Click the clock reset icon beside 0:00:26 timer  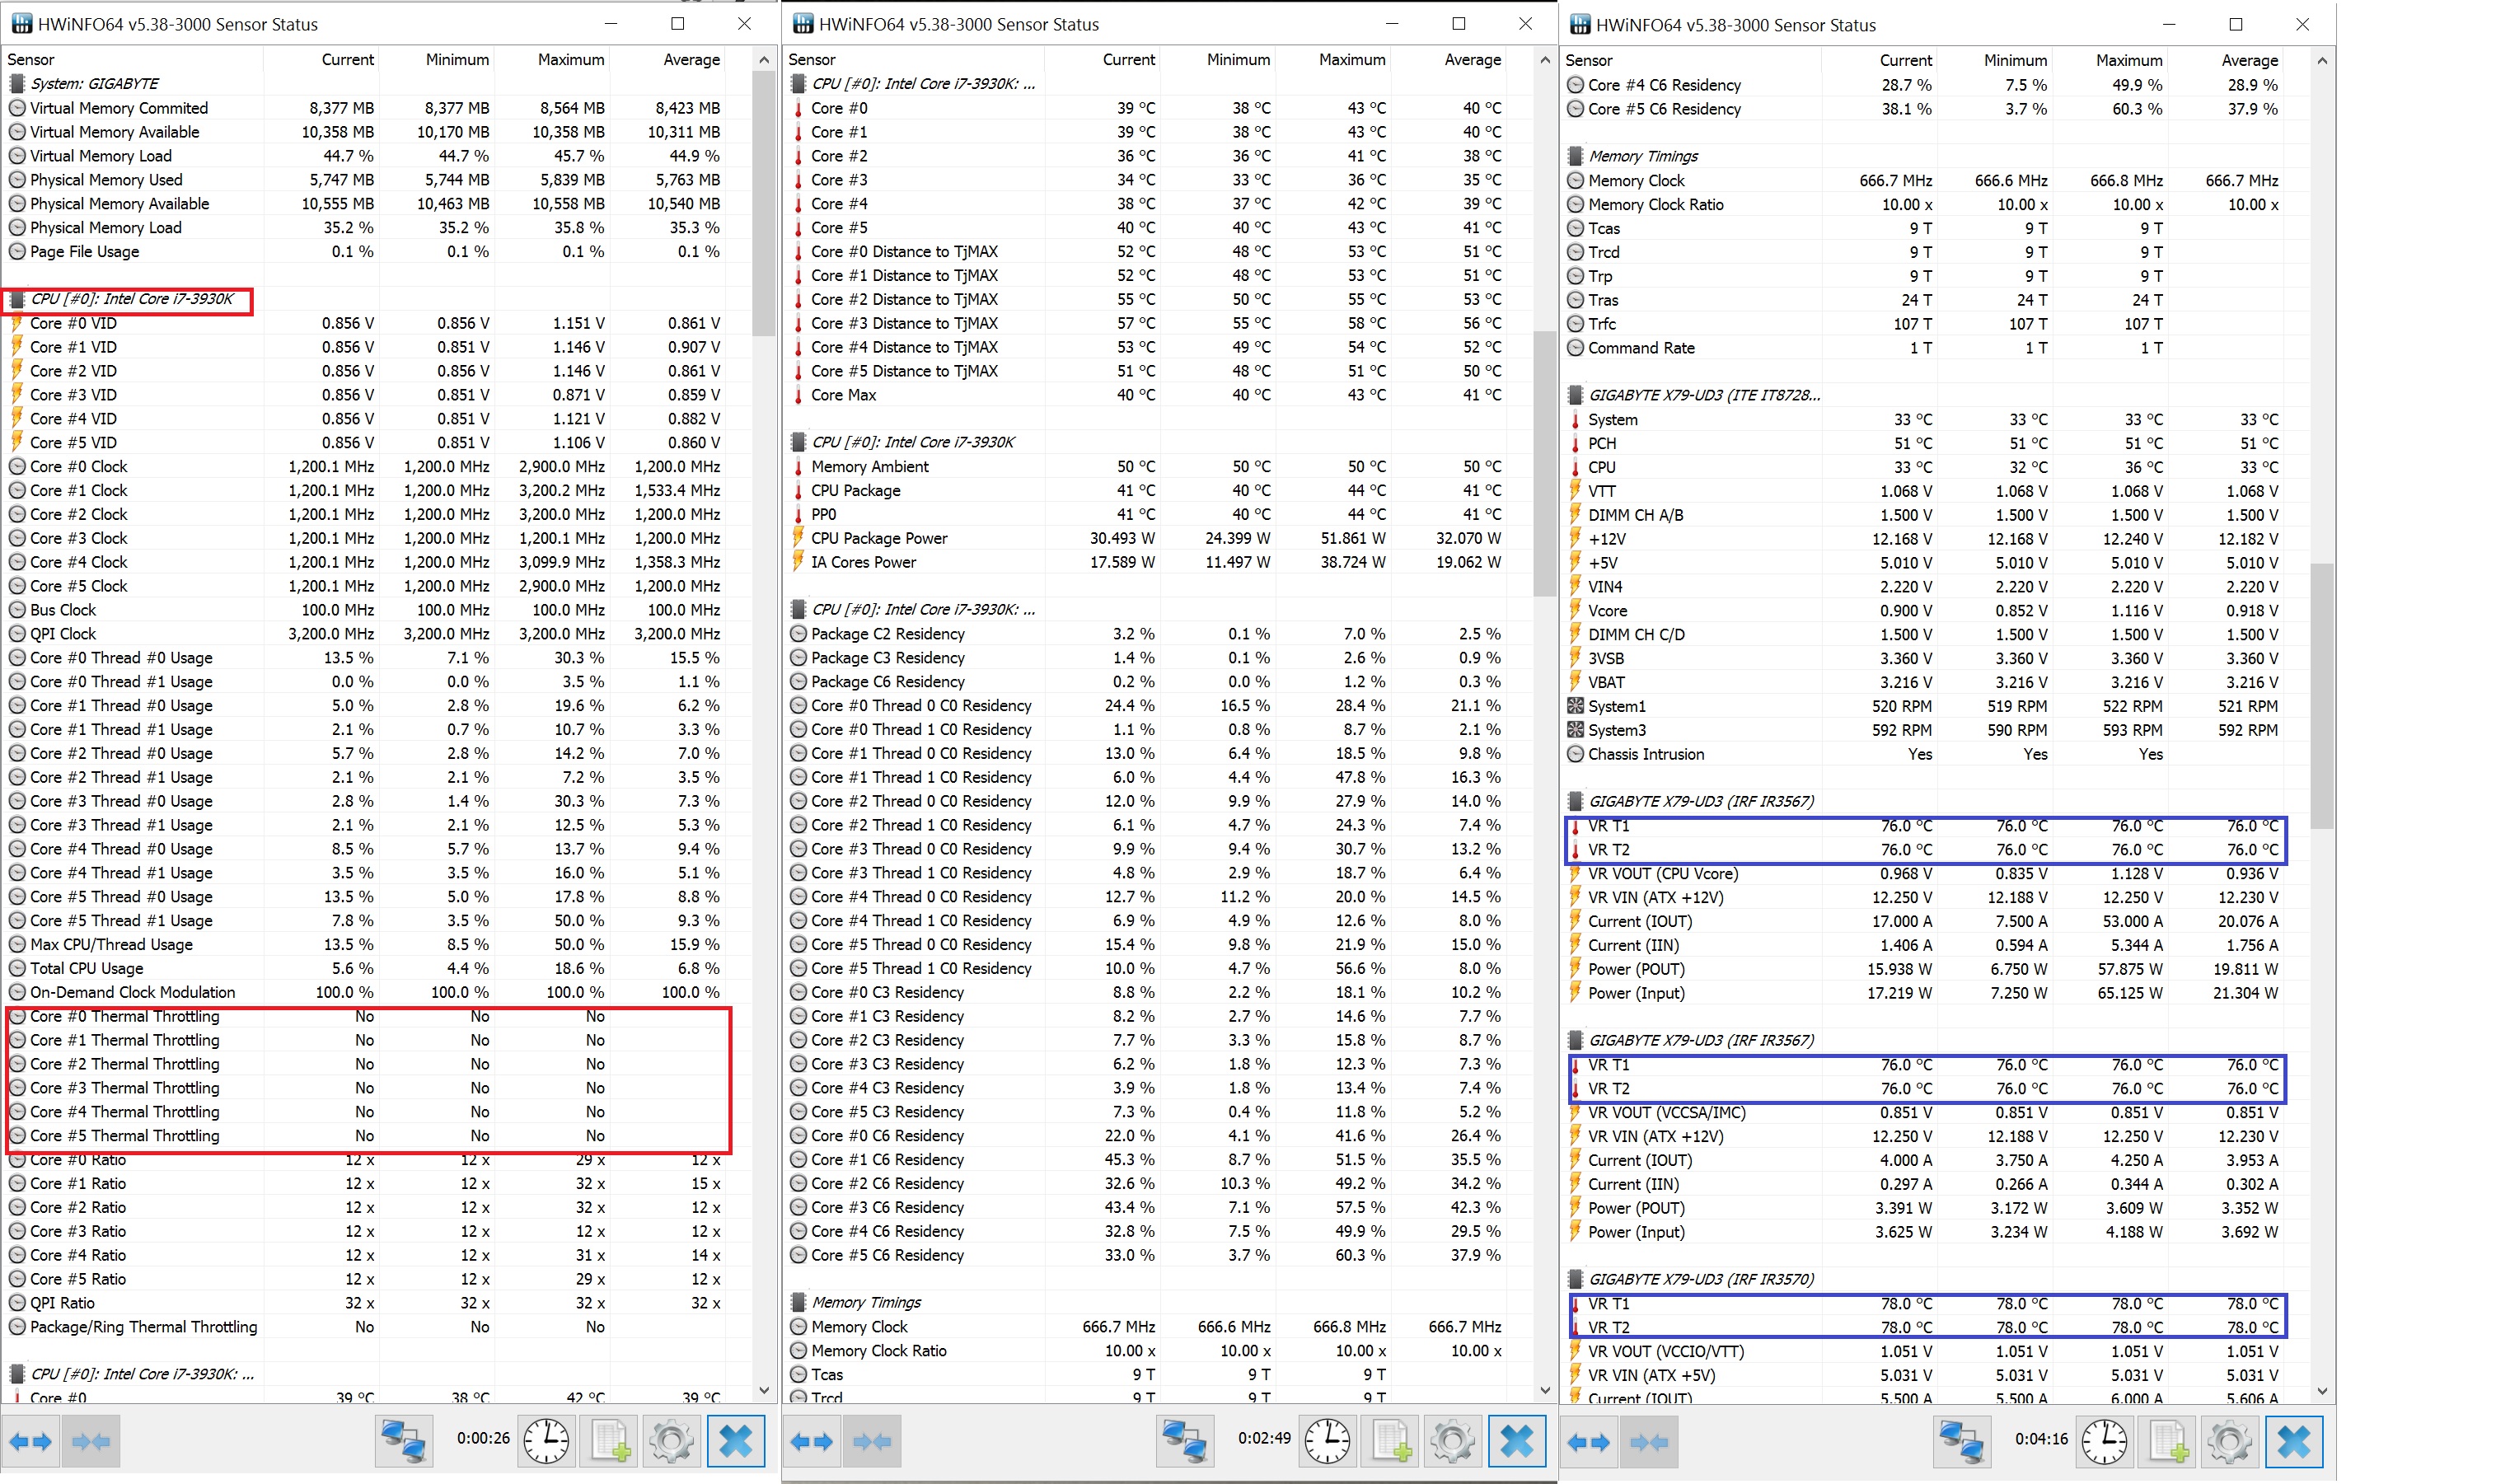tap(546, 1441)
